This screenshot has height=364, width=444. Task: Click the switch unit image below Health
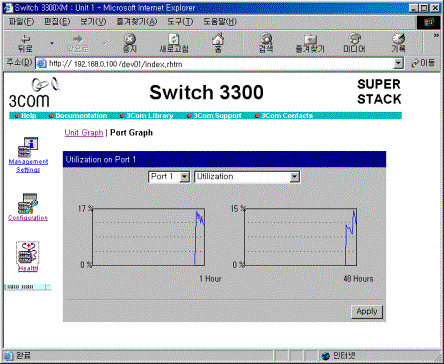tap(28, 287)
